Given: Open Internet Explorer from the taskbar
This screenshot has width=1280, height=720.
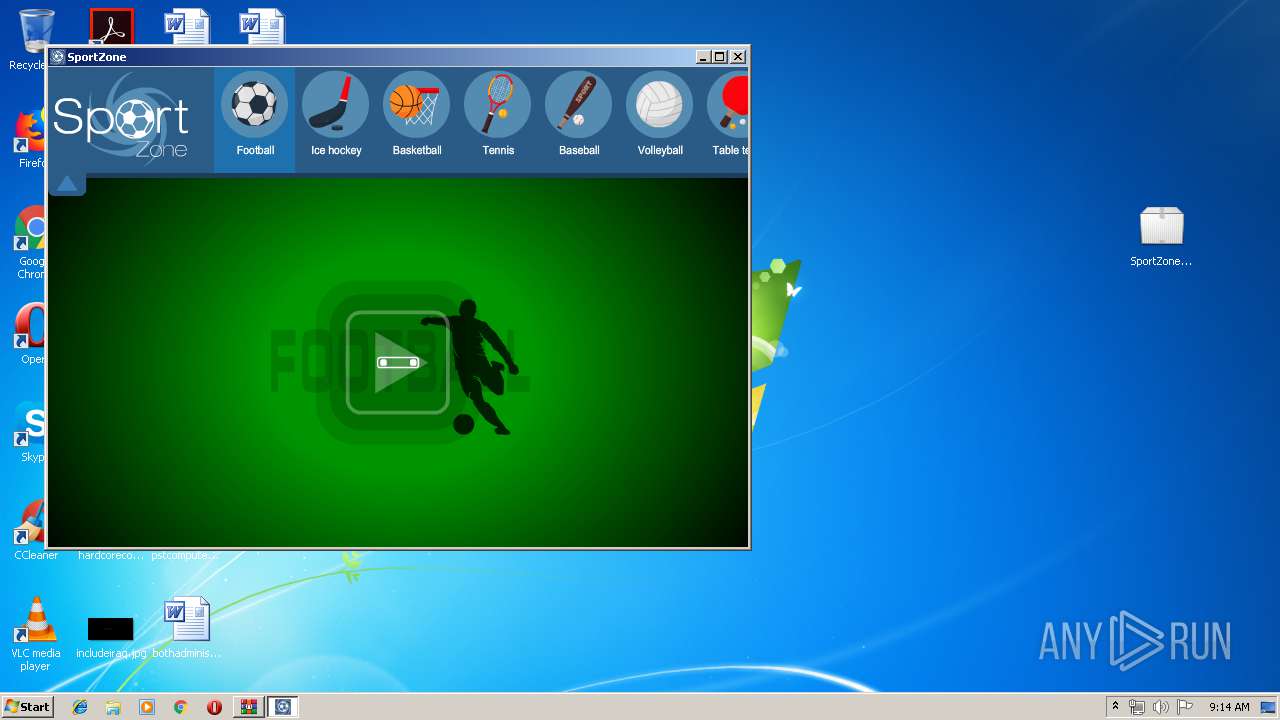Looking at the screenshot, I should (x=80, y=707).
